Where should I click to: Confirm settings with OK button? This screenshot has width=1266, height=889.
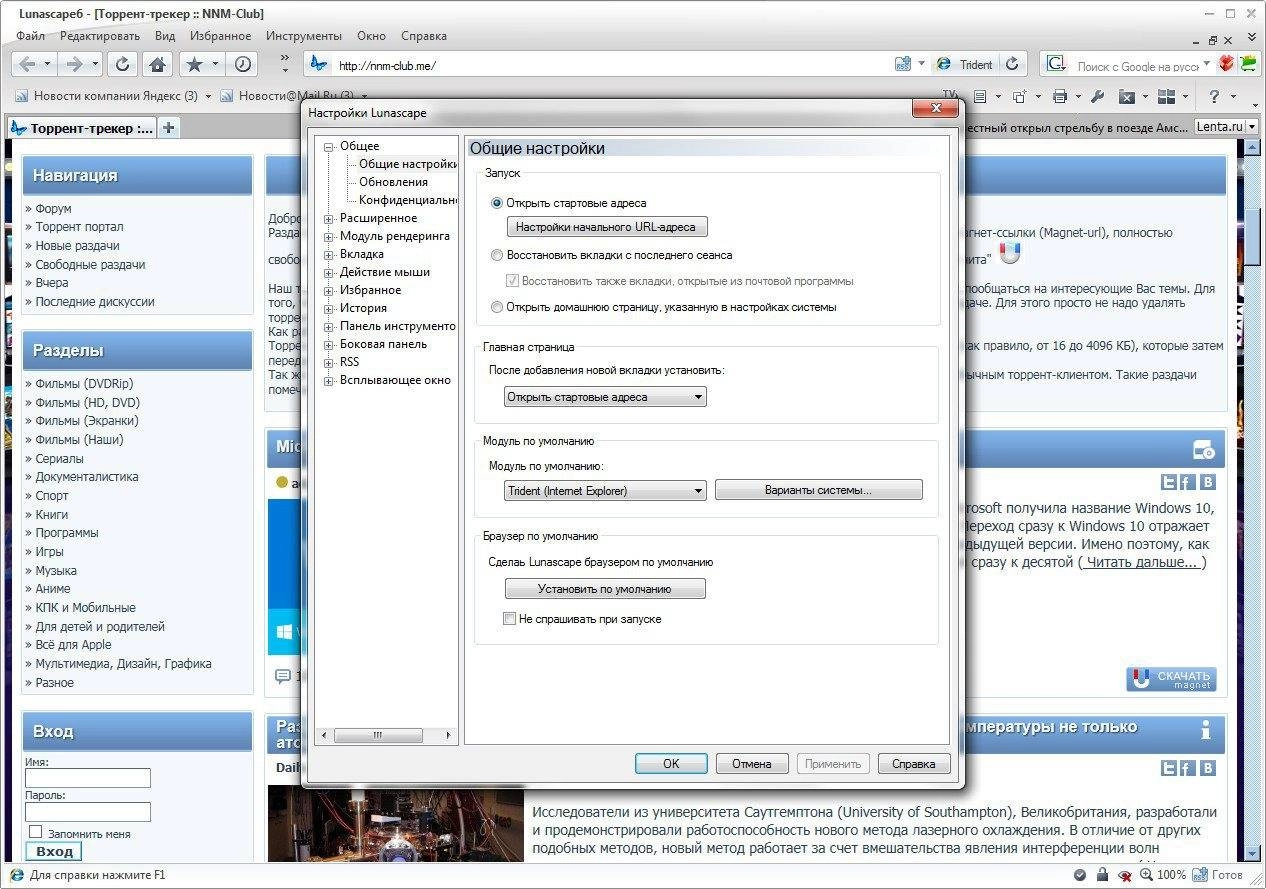(671, 763)
